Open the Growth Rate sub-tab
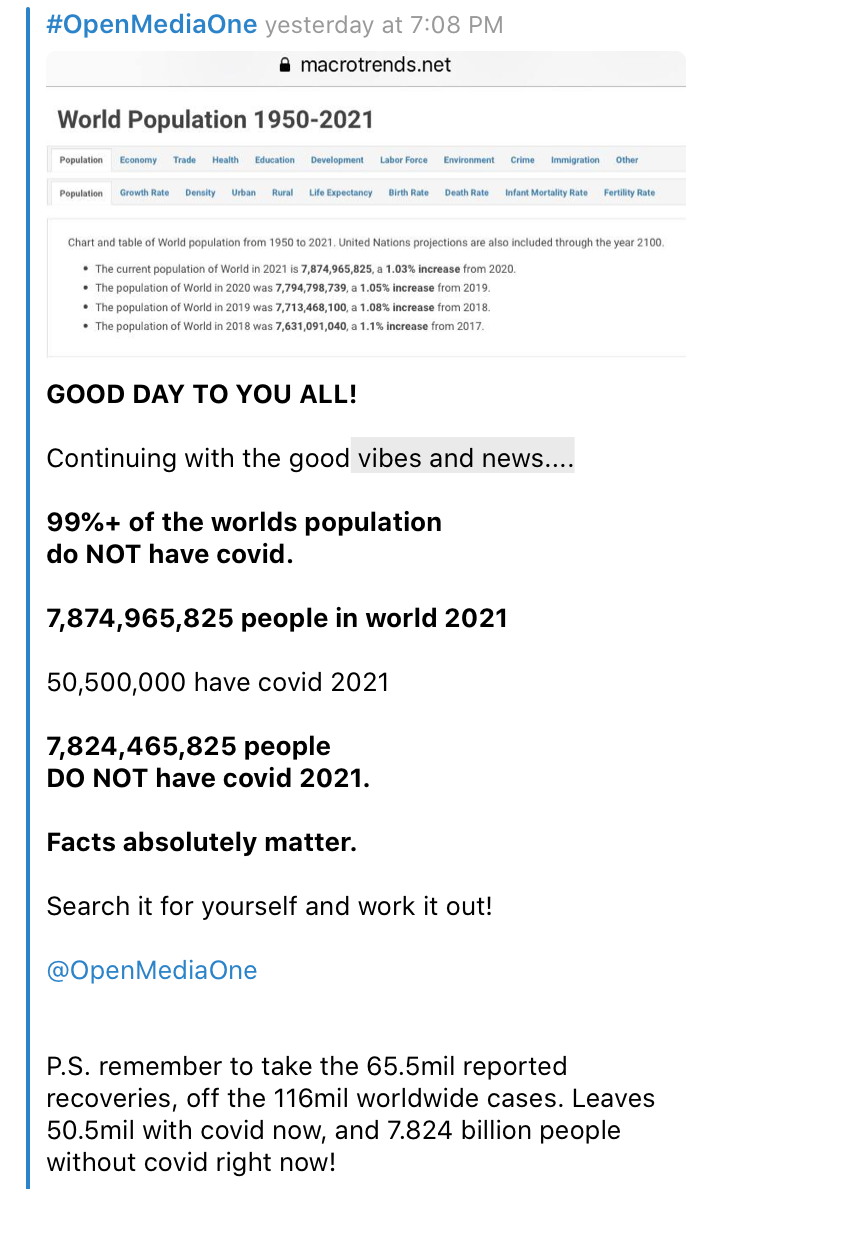Viewport: 848px width, 1246px height. pos(144,193)
